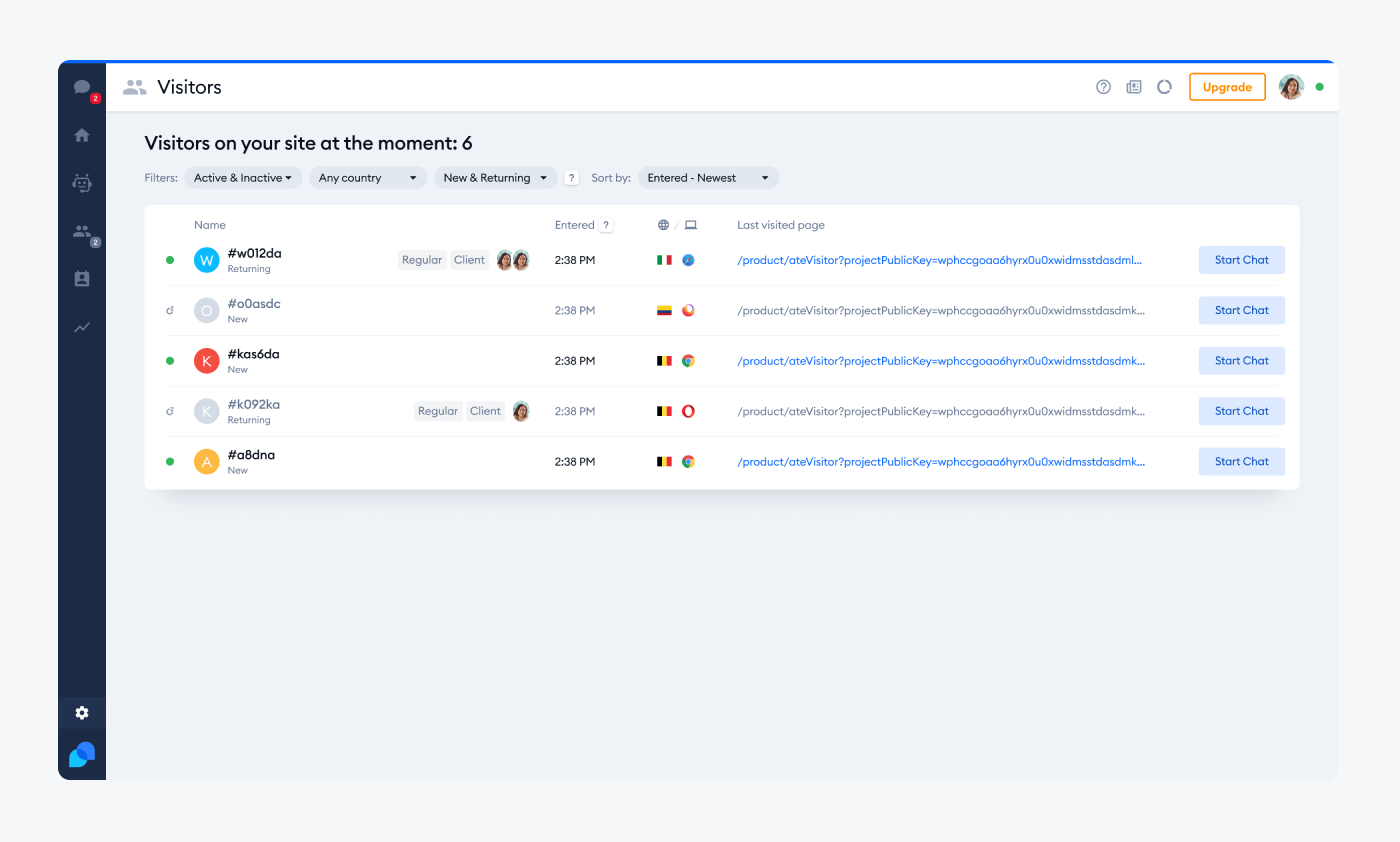Screen dimensions: 1400x842
Task: Open the chatbots robot icon
Action: pyautogui.click(x=82, y=183)
